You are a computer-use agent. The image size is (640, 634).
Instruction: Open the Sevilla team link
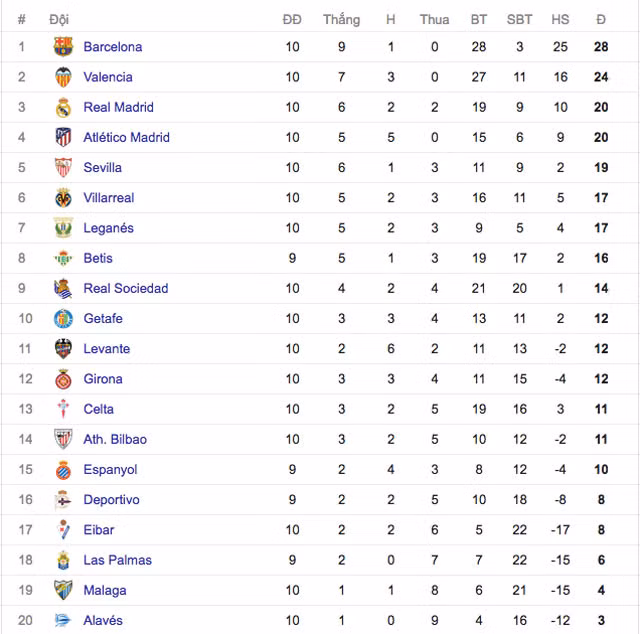pyautogui.click(x=102, y=167)
